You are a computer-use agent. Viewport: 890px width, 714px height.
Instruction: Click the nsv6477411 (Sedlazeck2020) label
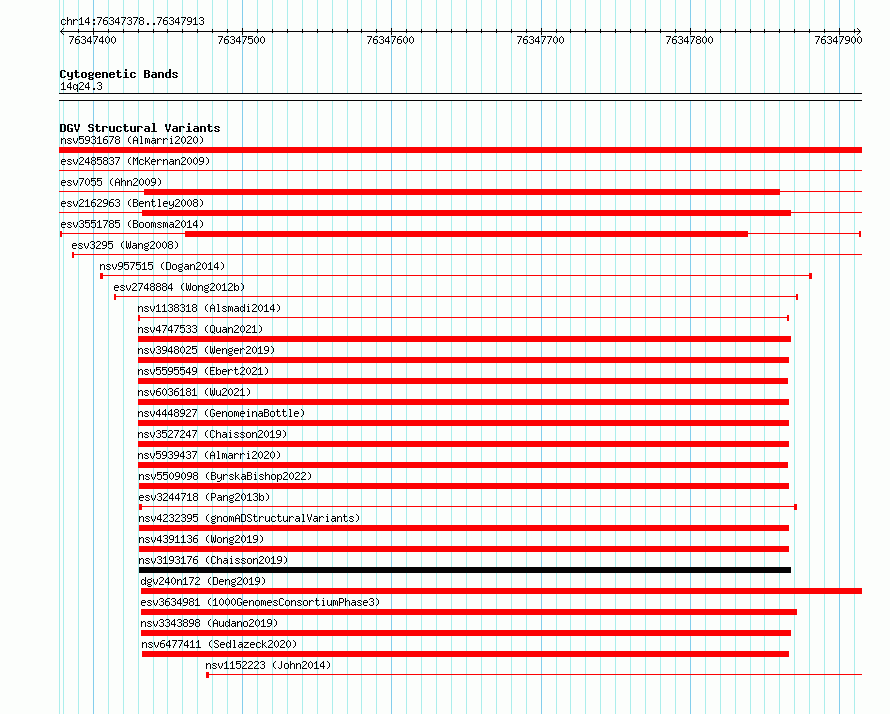tap(219, 644)
